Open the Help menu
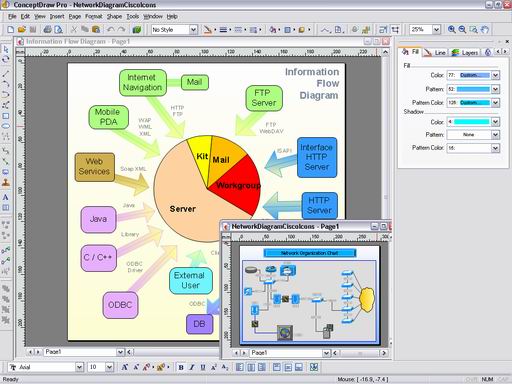 coord(172,16)
